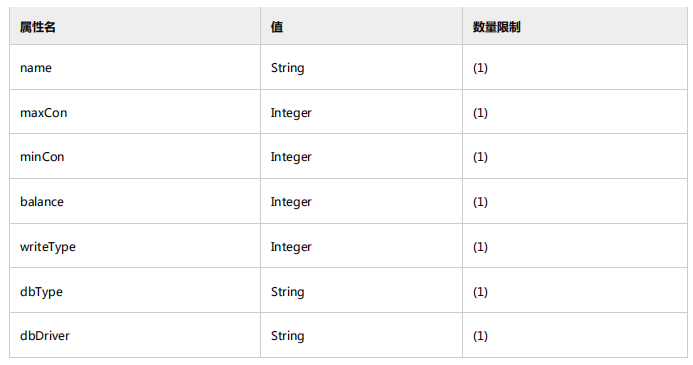Click String value in name row
Screen dimensions: 693x365
(287, 68)
